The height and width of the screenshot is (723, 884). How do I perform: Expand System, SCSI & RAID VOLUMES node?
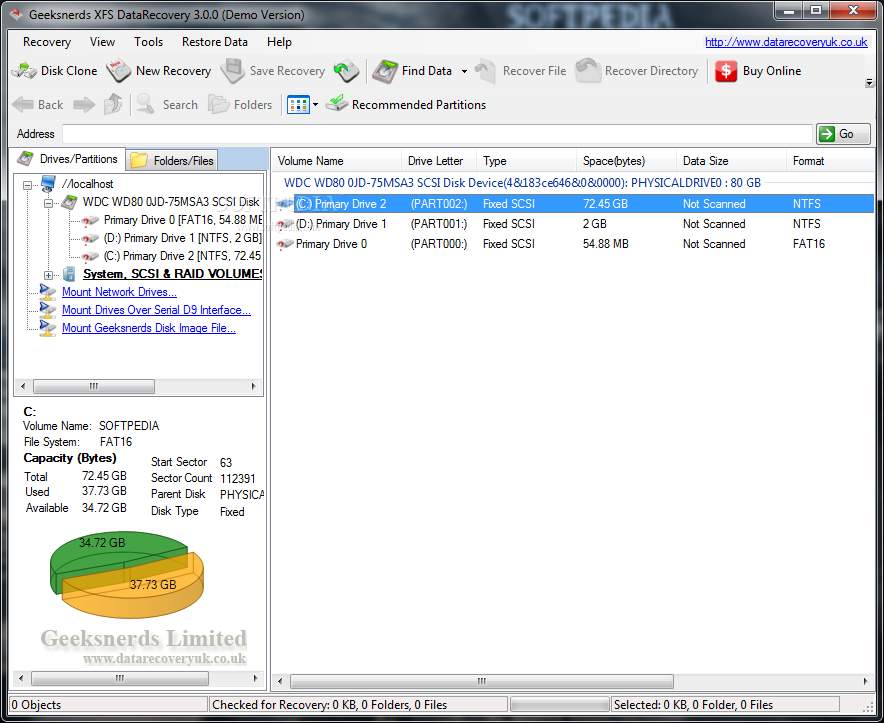pyautogui.click(x=48, y=275)
